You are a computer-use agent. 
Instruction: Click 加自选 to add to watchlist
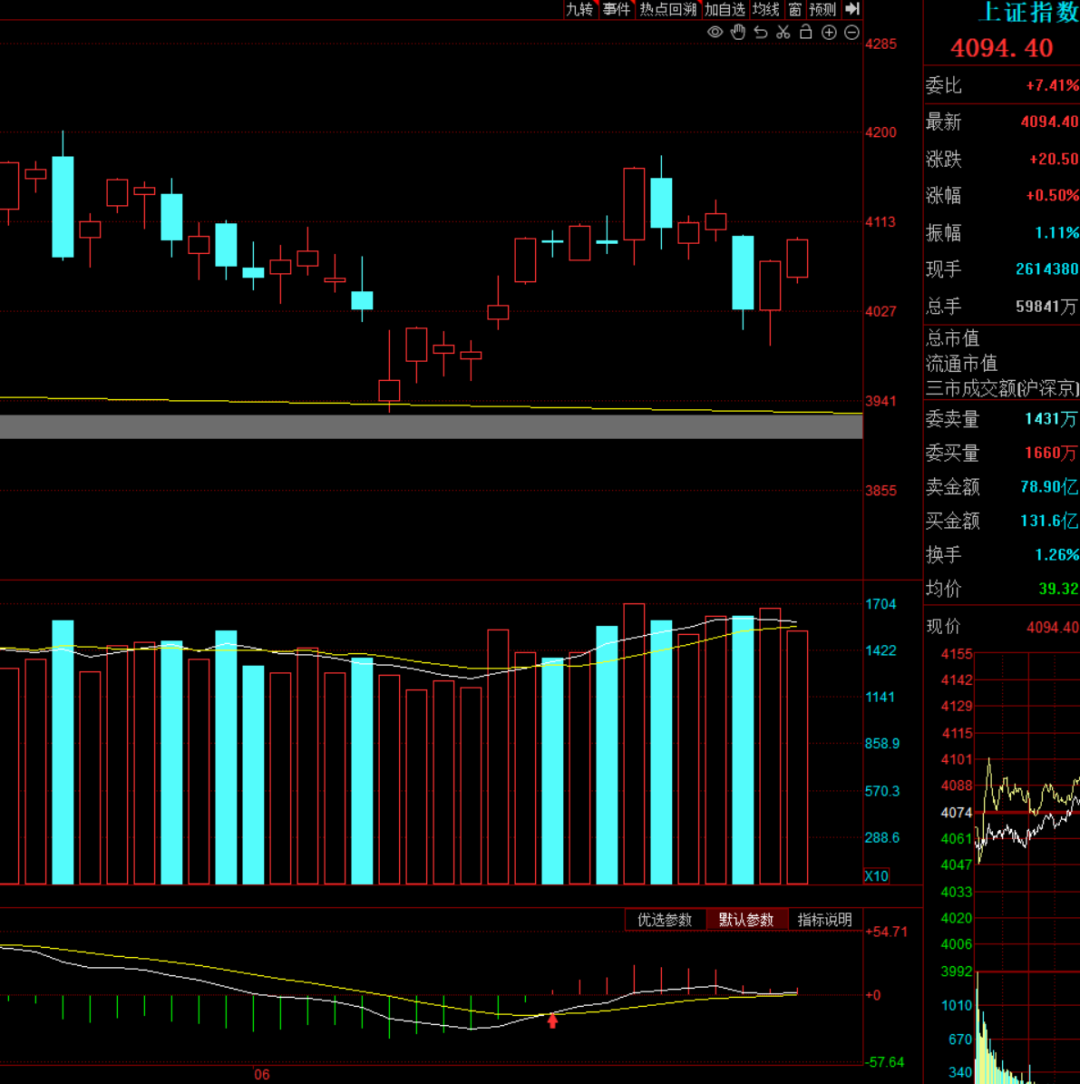(x=725, y=9)
